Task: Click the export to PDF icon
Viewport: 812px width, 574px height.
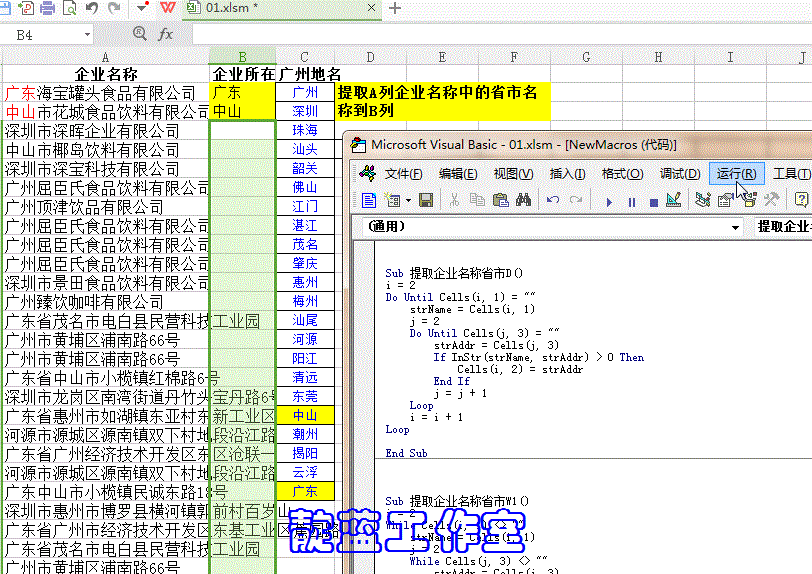Action: (25, 8)
